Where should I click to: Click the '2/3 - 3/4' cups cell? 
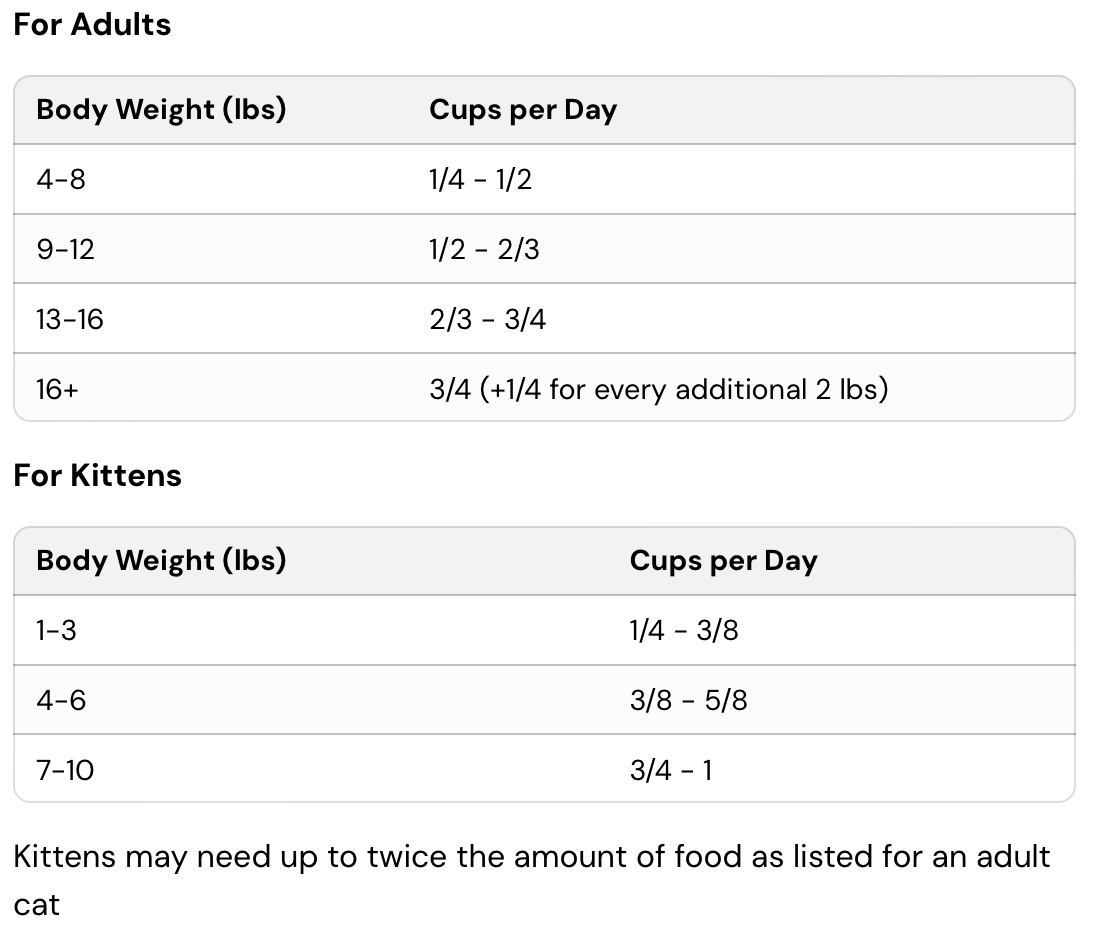tap(487, 319)
